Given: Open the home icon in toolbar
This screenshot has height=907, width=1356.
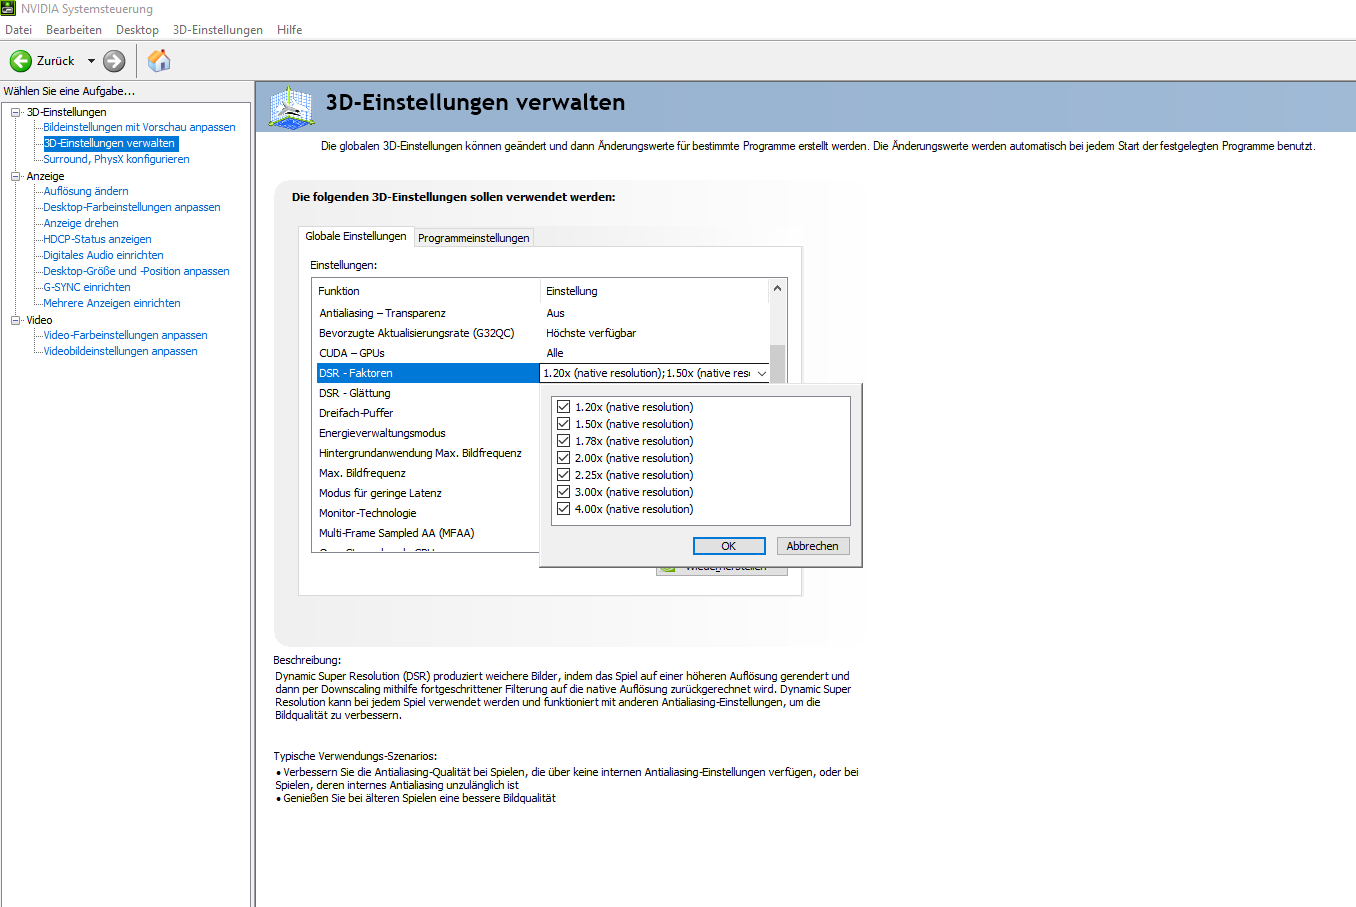Looking at the screenshot, I should (159, 61).
